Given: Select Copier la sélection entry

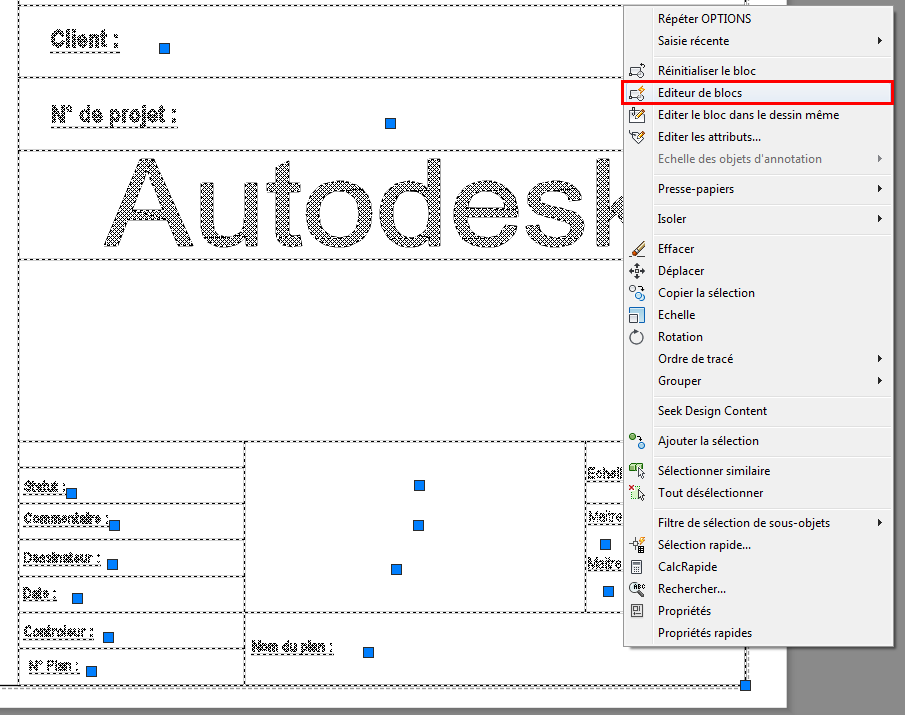Looking at the screenshot, I should (x=758, y=293).
